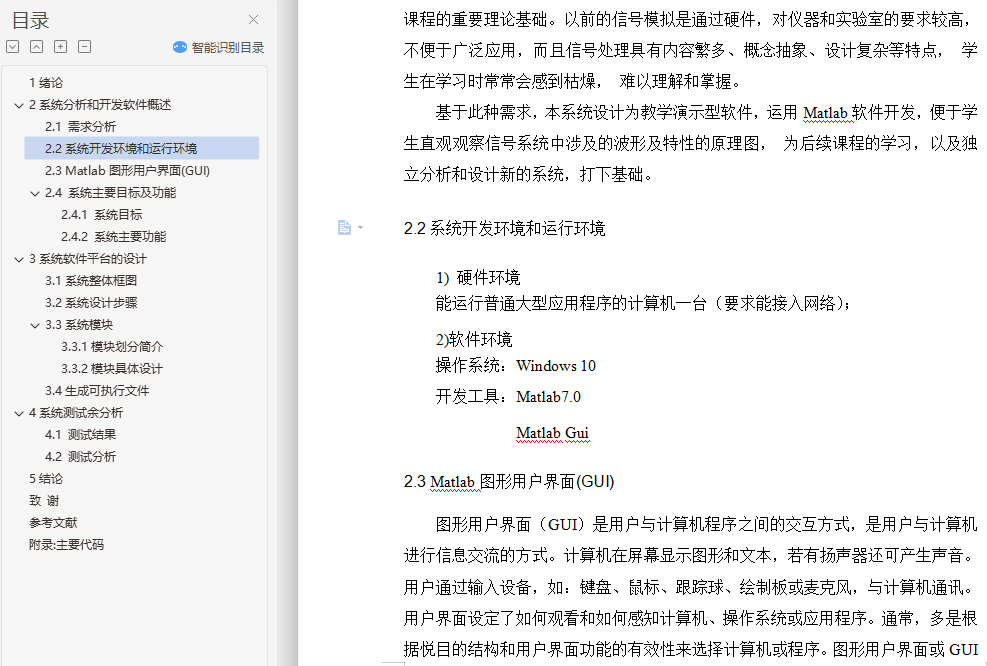Open outline item 2.3 Matlab 图形用户界面(GUI)
Viewport: 987px width, 666px height.
(127, 171)
